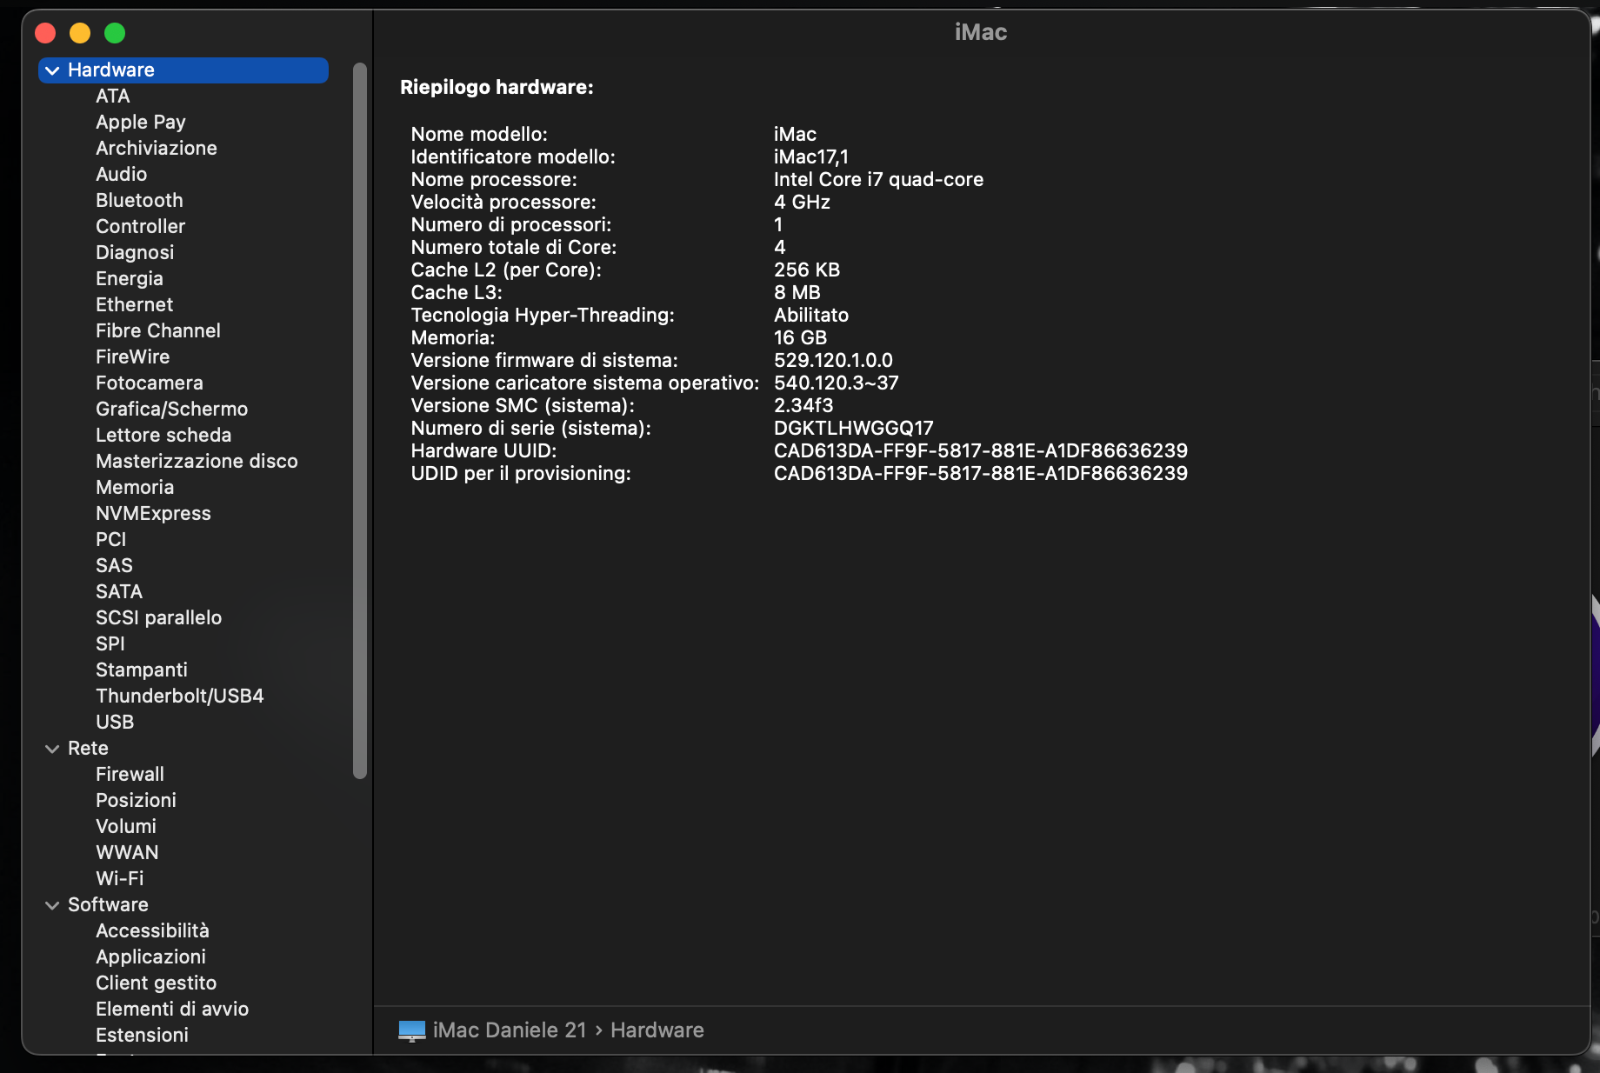Select Audio in the sidebar
This screenshot has height=1073, width=1600.
click(121, 174)
